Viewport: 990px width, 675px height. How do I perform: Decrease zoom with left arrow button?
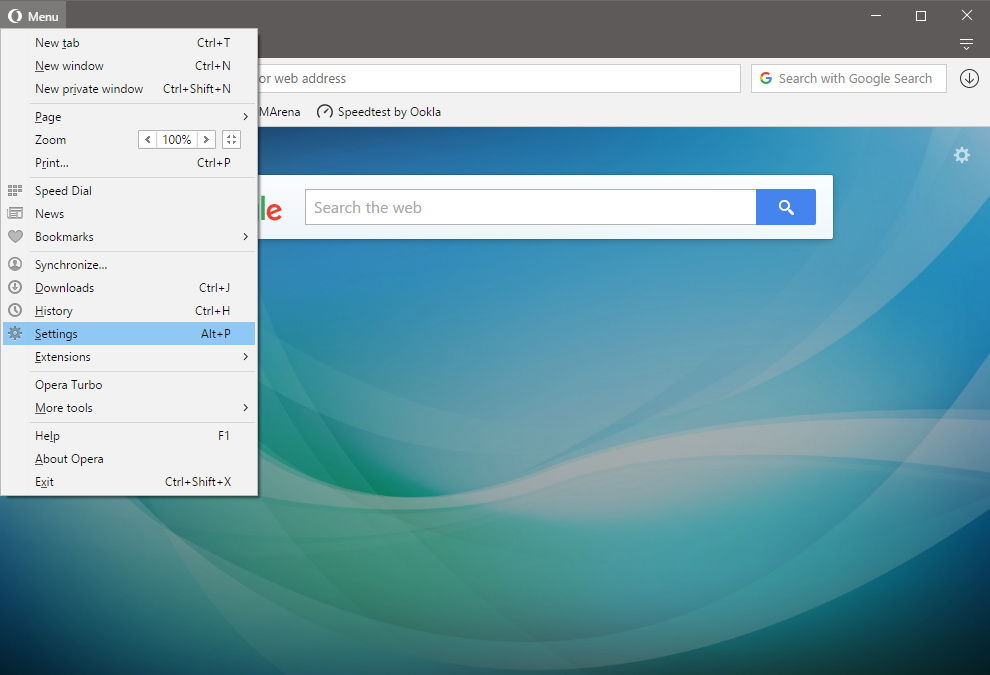(x=148, y=140)
